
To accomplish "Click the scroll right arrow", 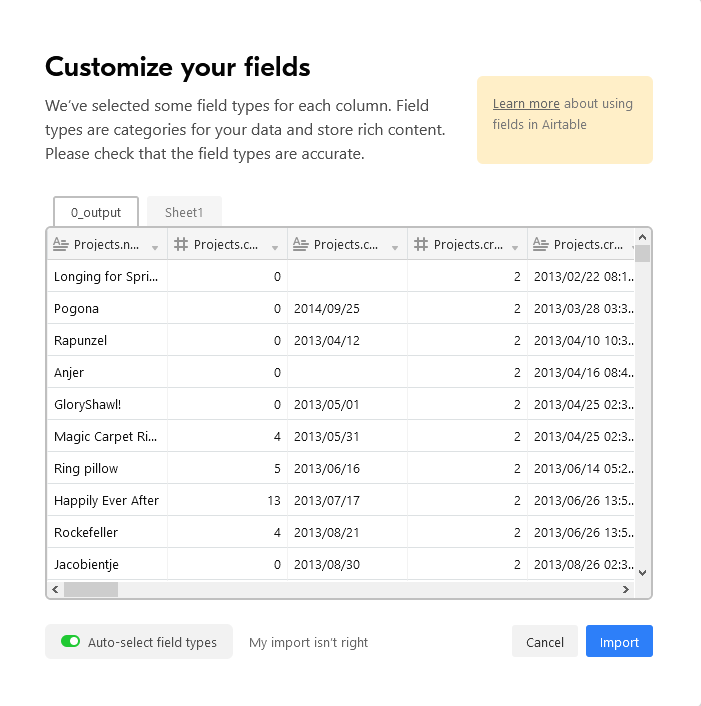I will pyautogui.click(x=625, y=589).
